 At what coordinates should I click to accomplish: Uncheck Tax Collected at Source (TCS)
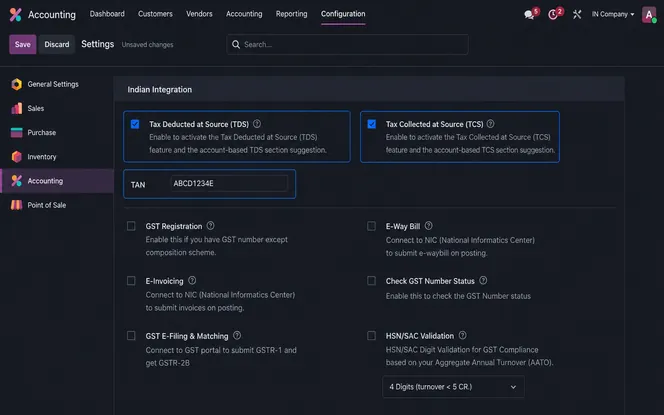372,124
